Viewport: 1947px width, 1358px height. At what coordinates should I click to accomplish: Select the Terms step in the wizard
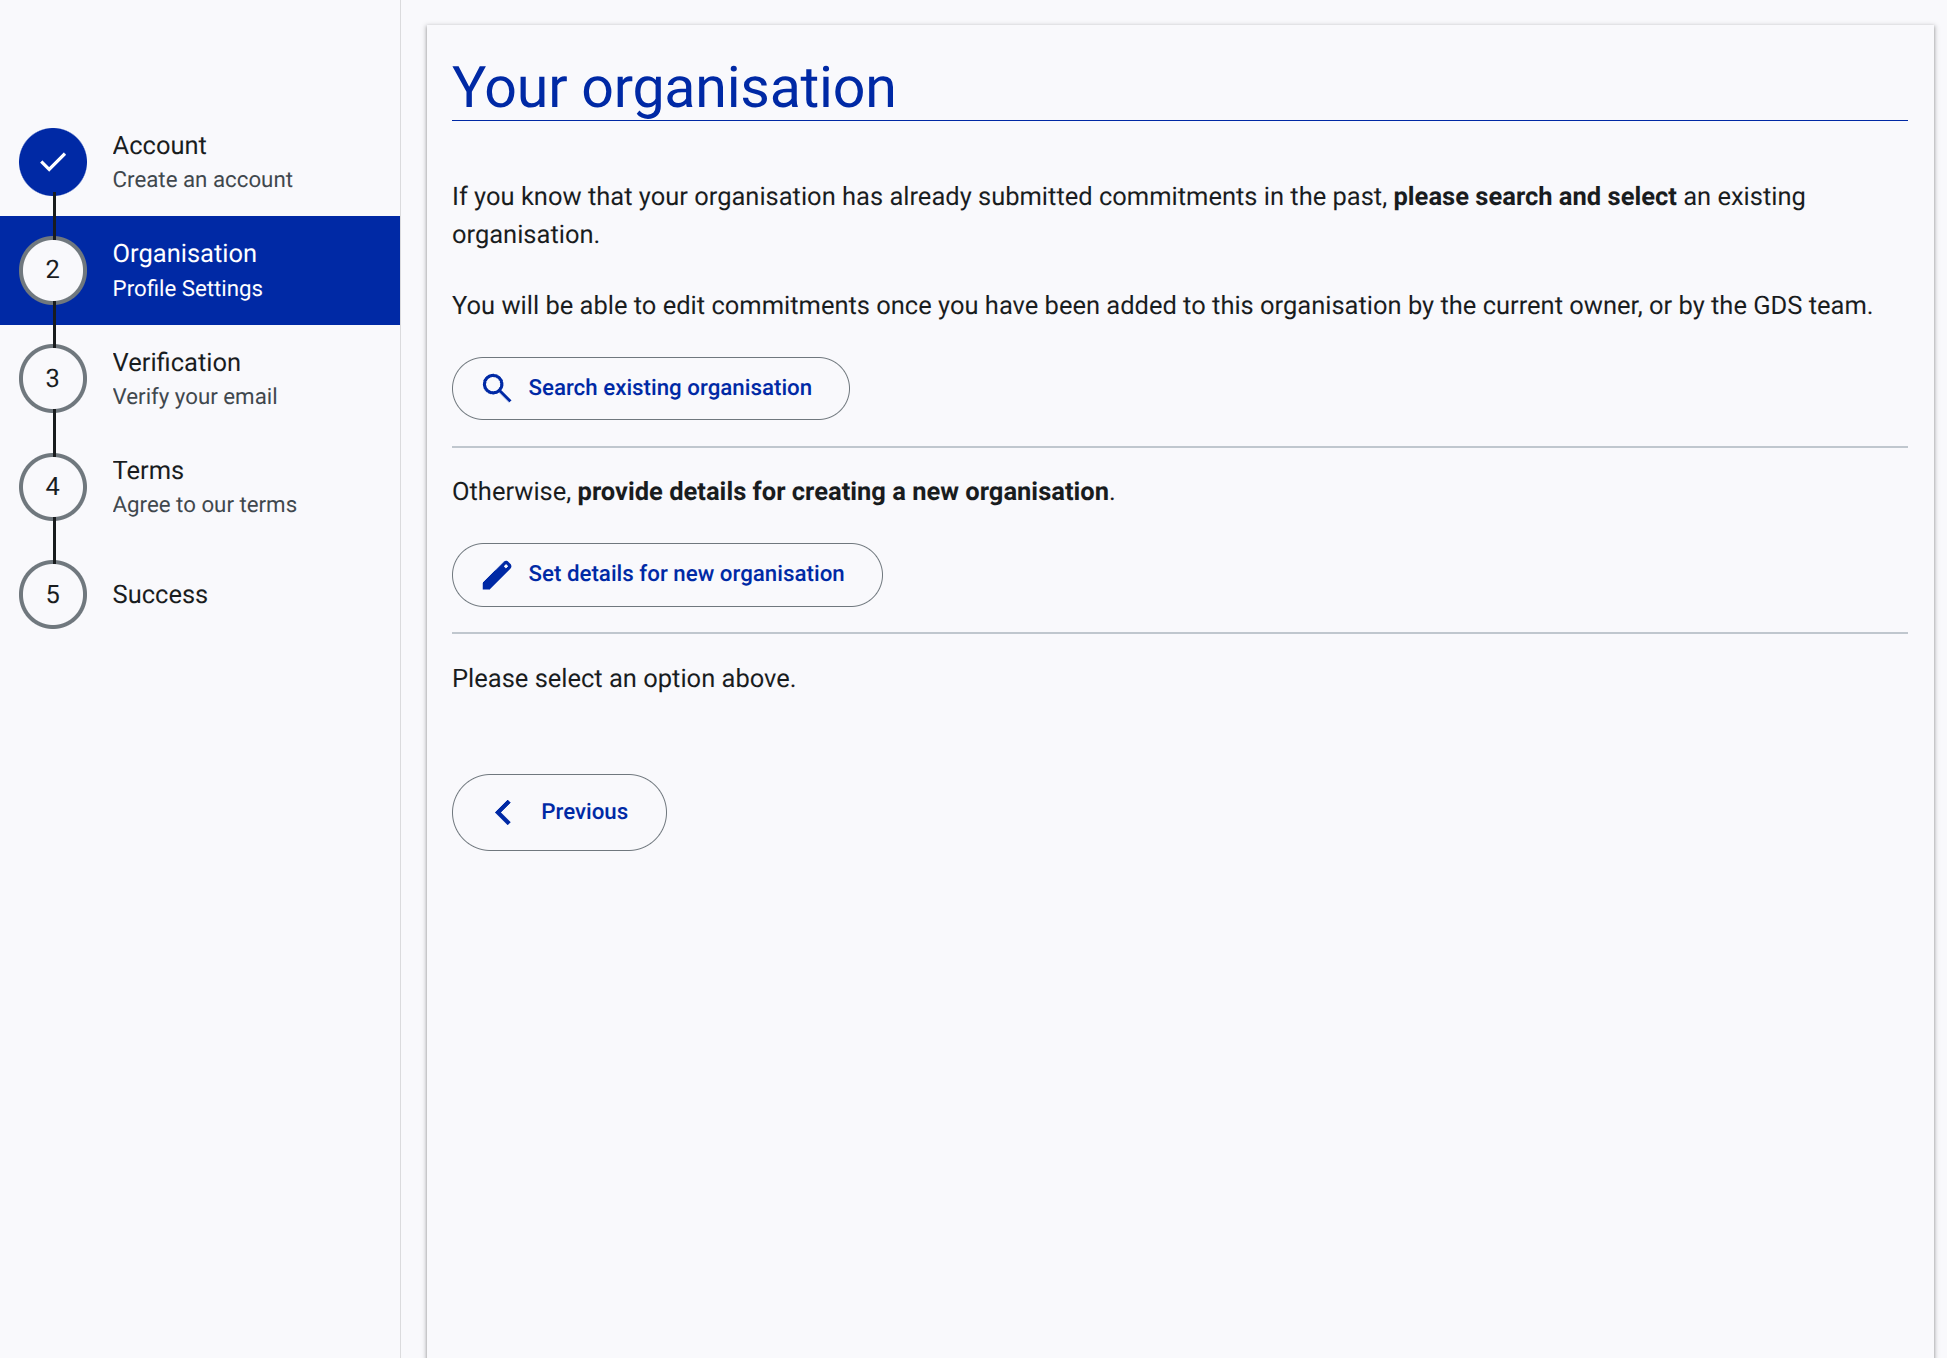[147, 470]
